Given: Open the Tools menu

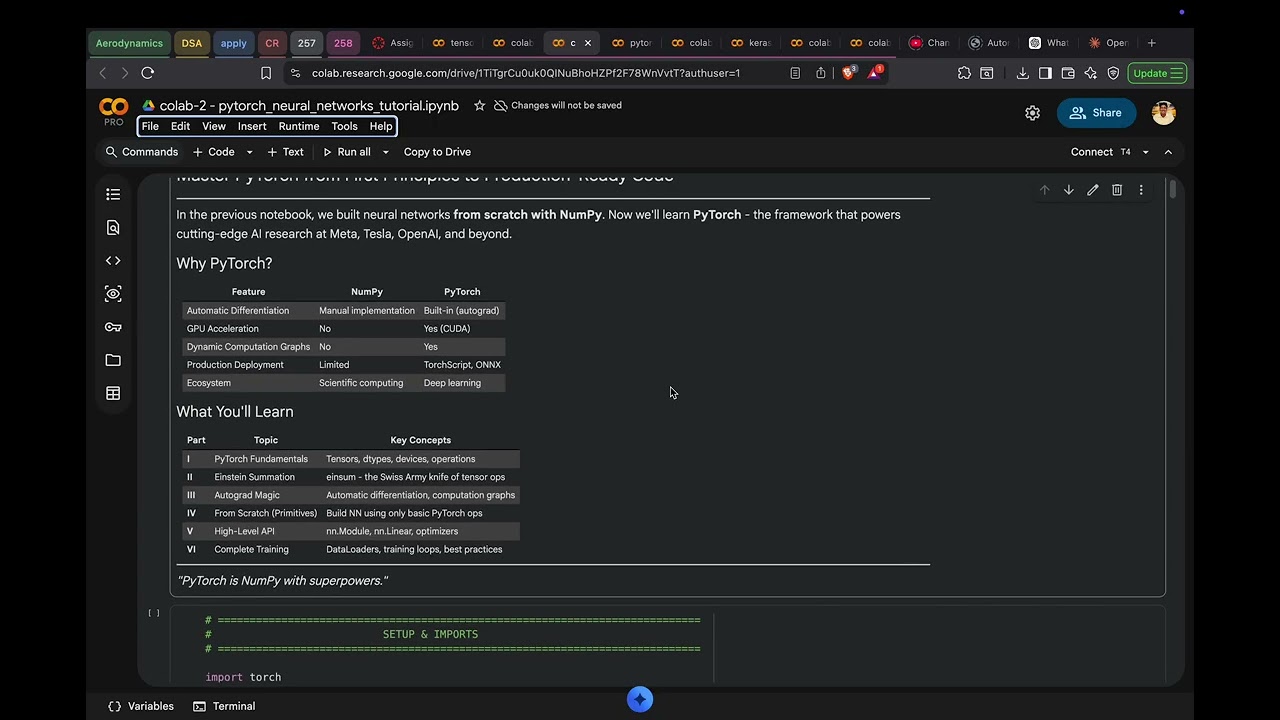Looking at the screenshot, I should [x=344, y=126].
